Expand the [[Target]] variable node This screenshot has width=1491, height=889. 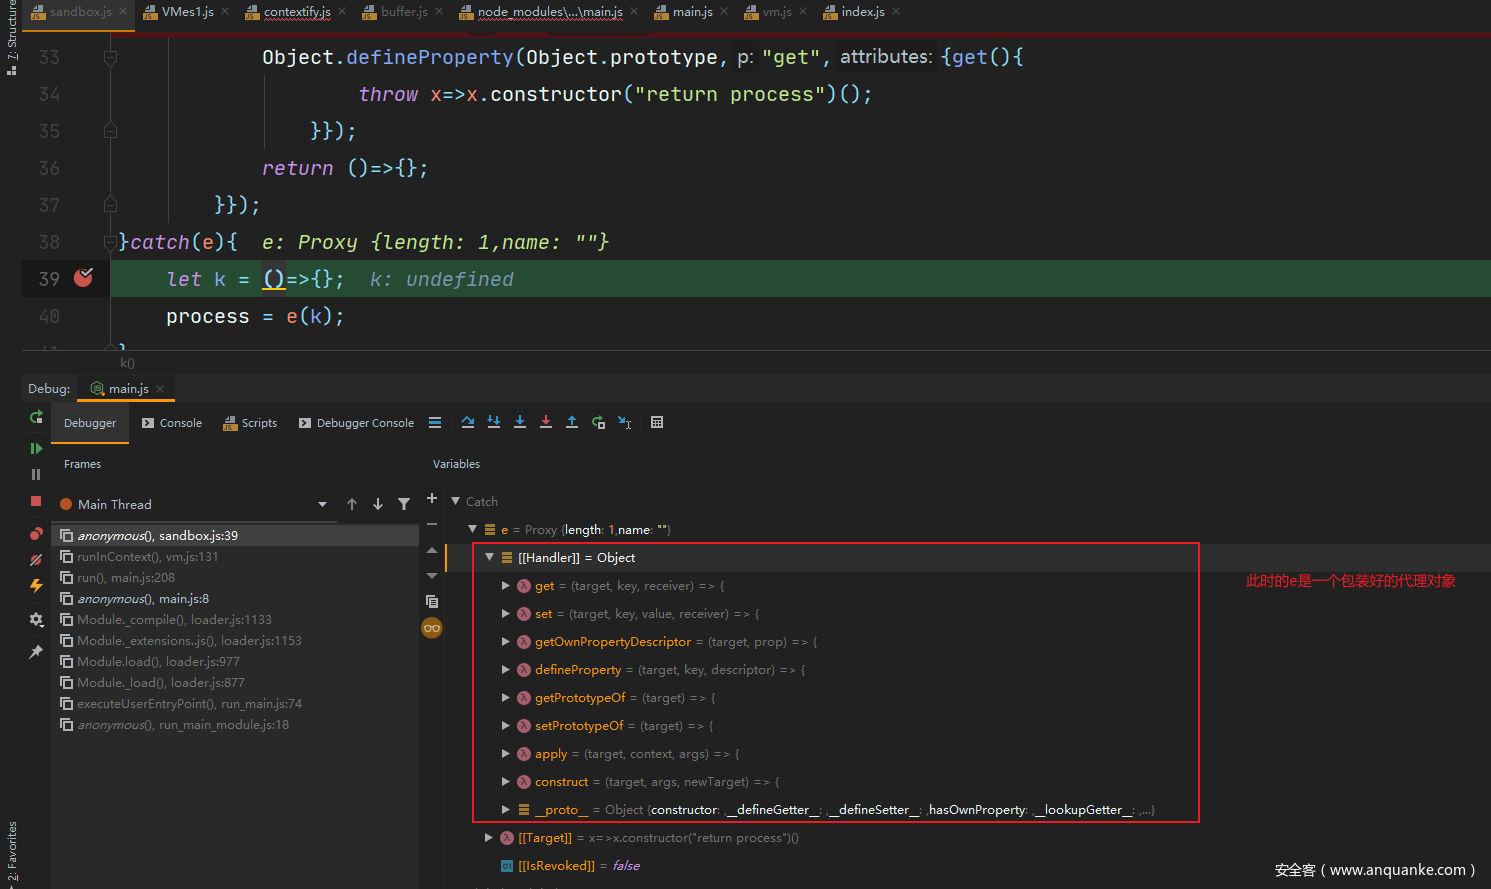(x=489, y=838)
